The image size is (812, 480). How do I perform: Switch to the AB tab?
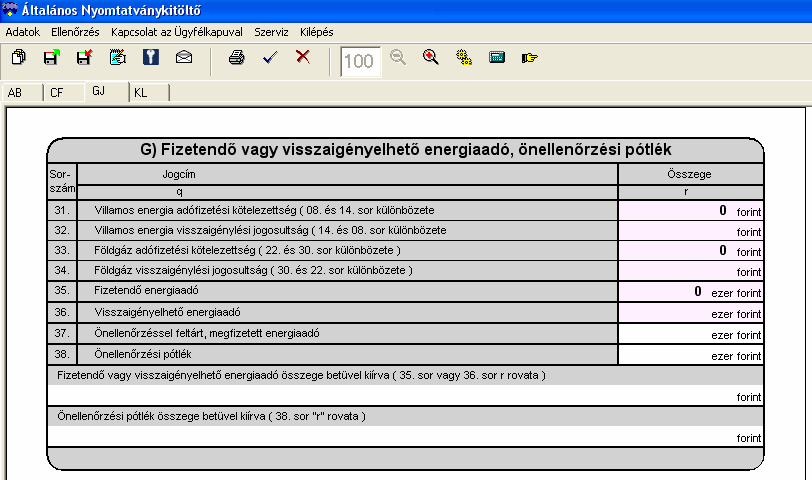tap(22, 93)
